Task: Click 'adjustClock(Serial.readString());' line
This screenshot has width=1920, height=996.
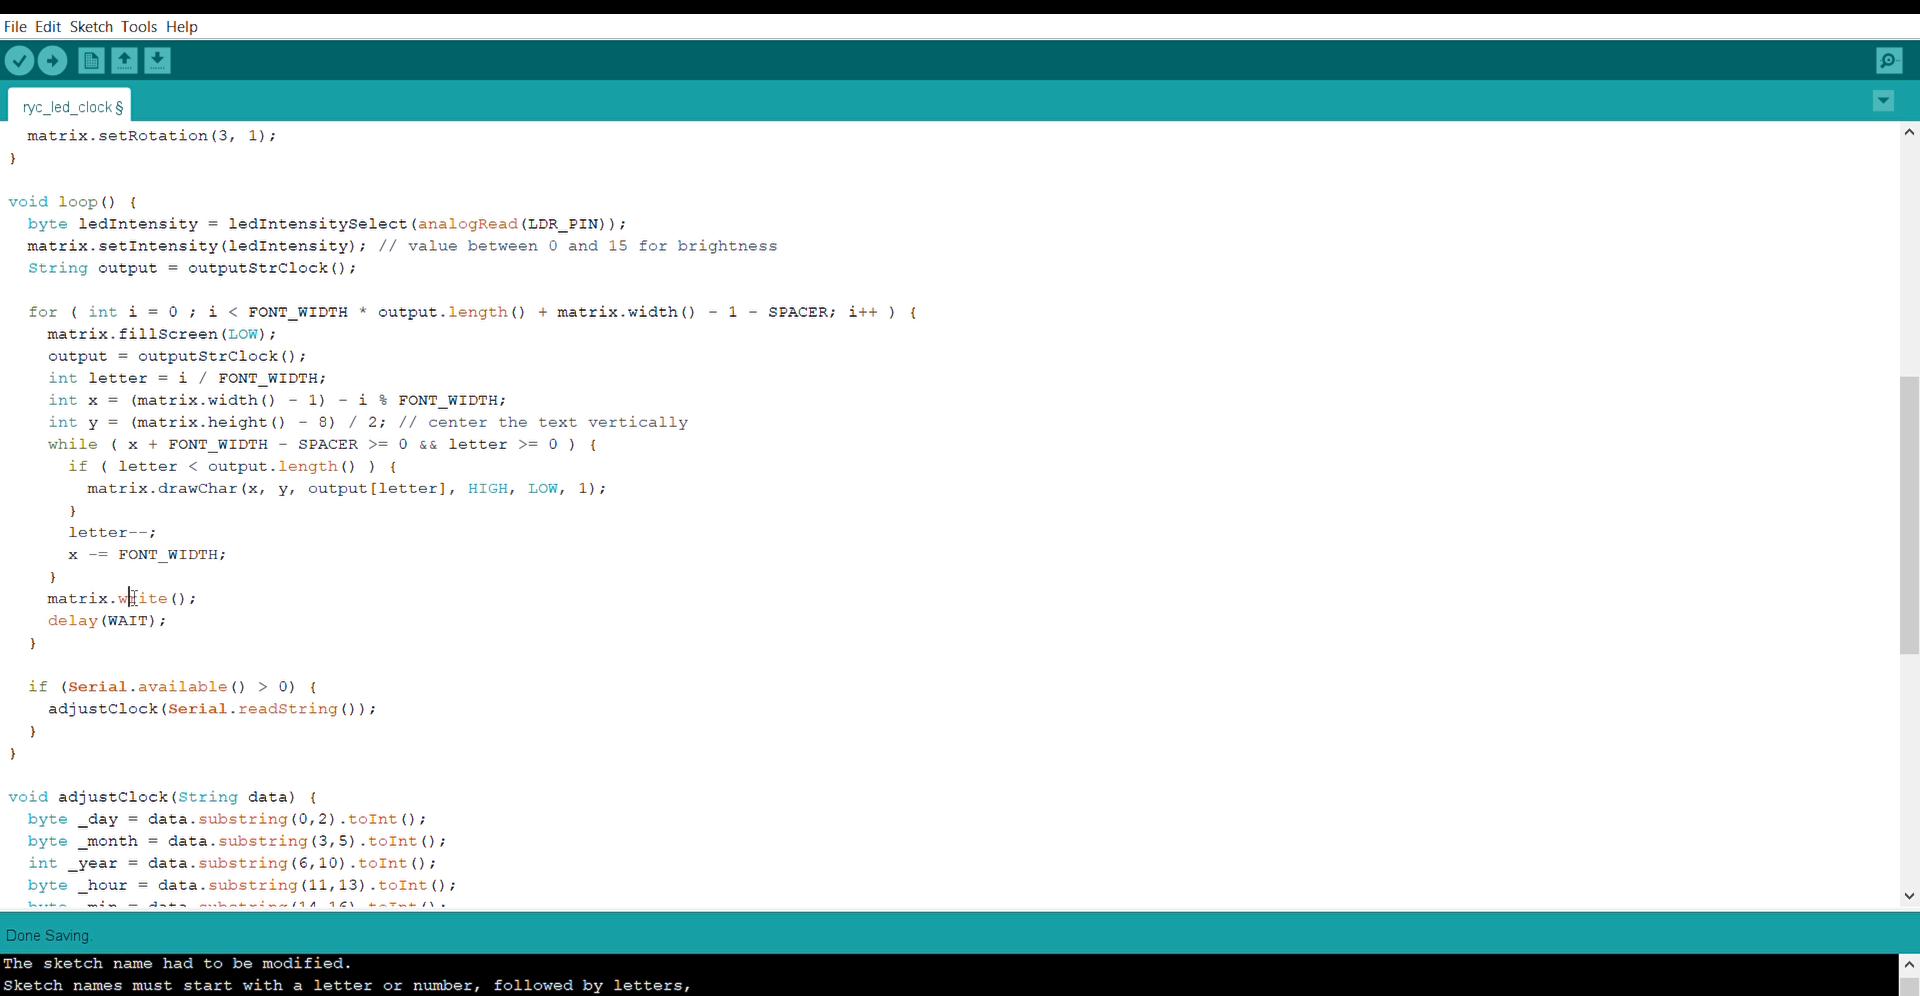Action: point(212,709)
